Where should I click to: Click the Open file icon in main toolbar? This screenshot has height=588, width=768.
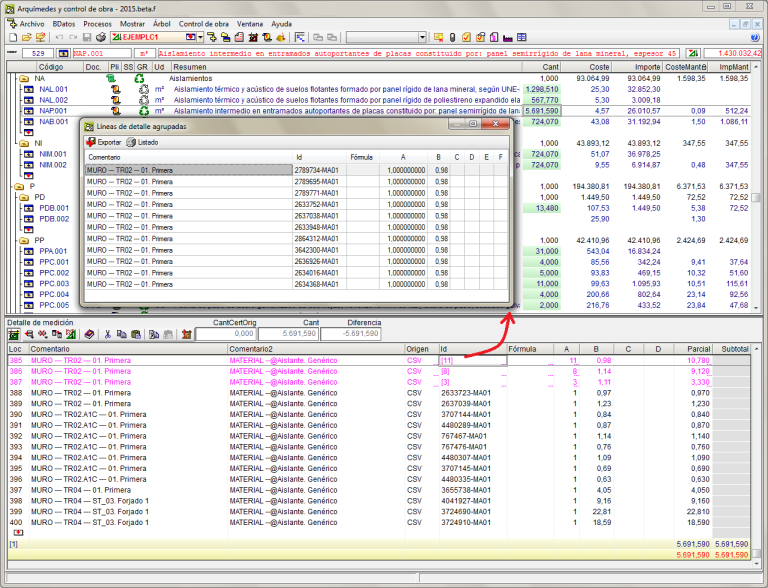(27, 37)
